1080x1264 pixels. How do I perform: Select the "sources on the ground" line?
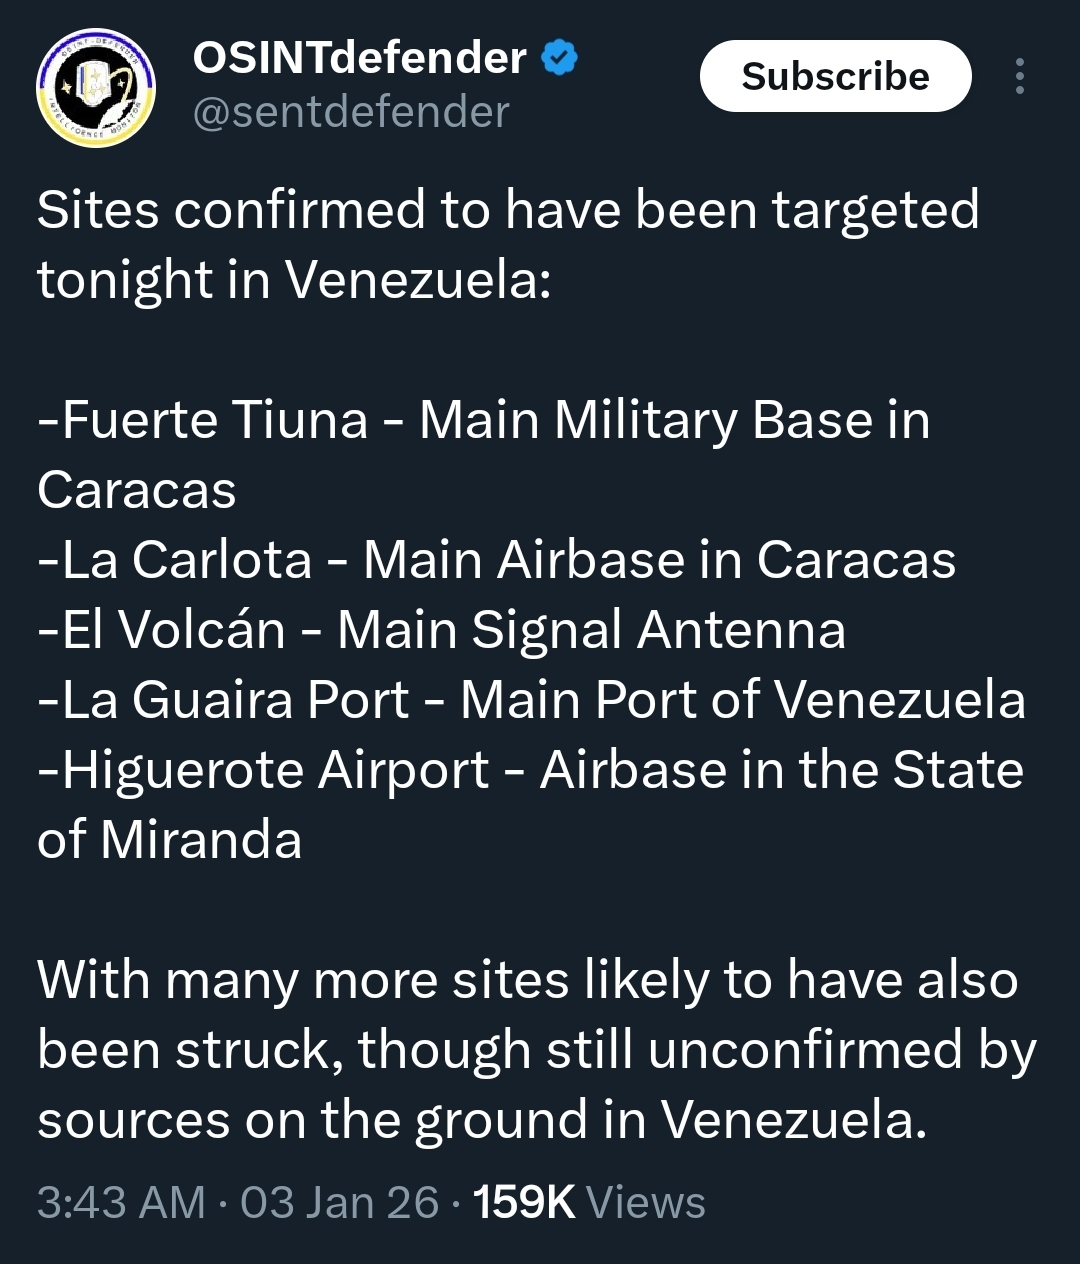click(x=482, y=1120)
